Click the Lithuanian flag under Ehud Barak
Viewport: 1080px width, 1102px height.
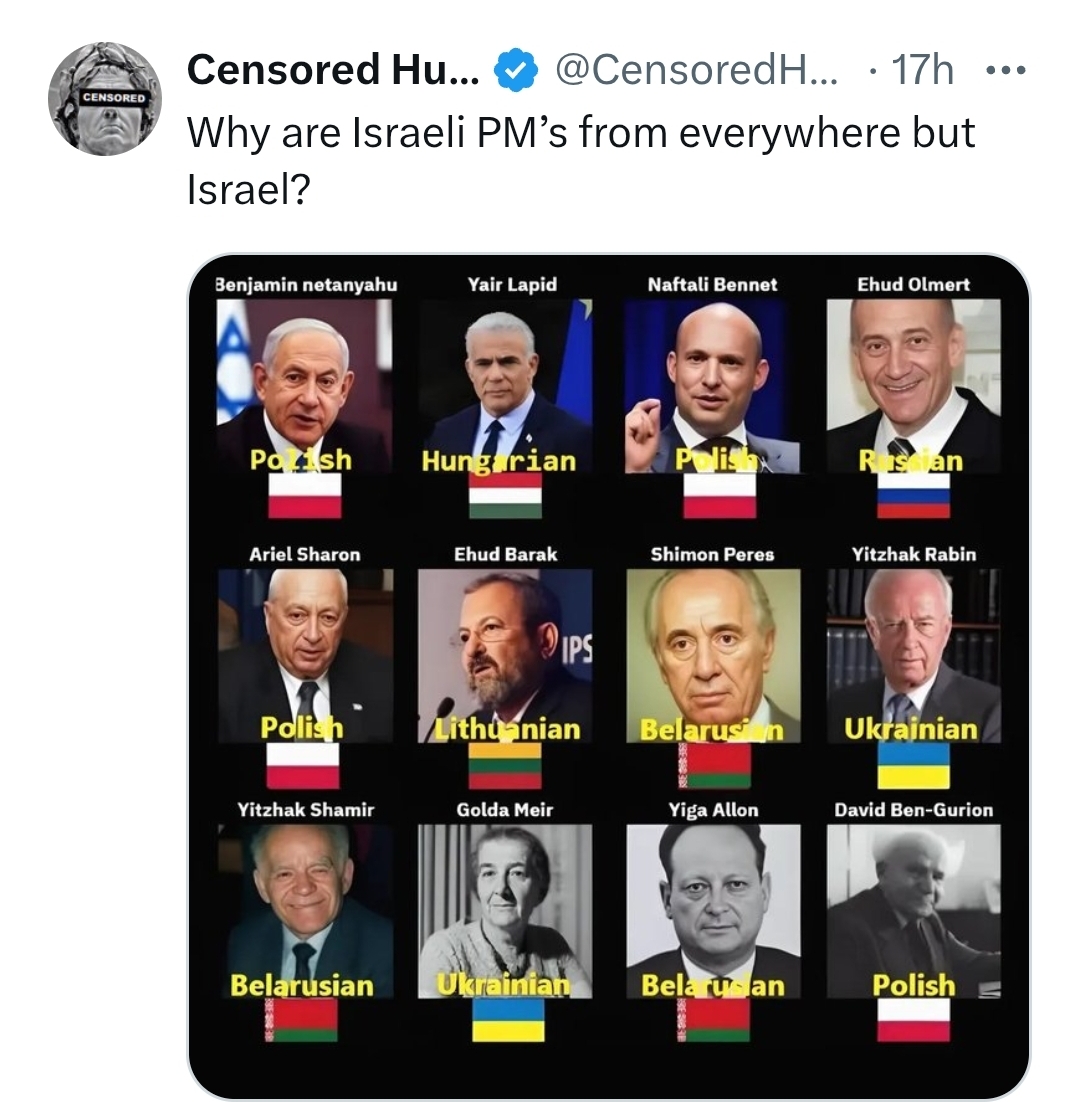(506, 765)
